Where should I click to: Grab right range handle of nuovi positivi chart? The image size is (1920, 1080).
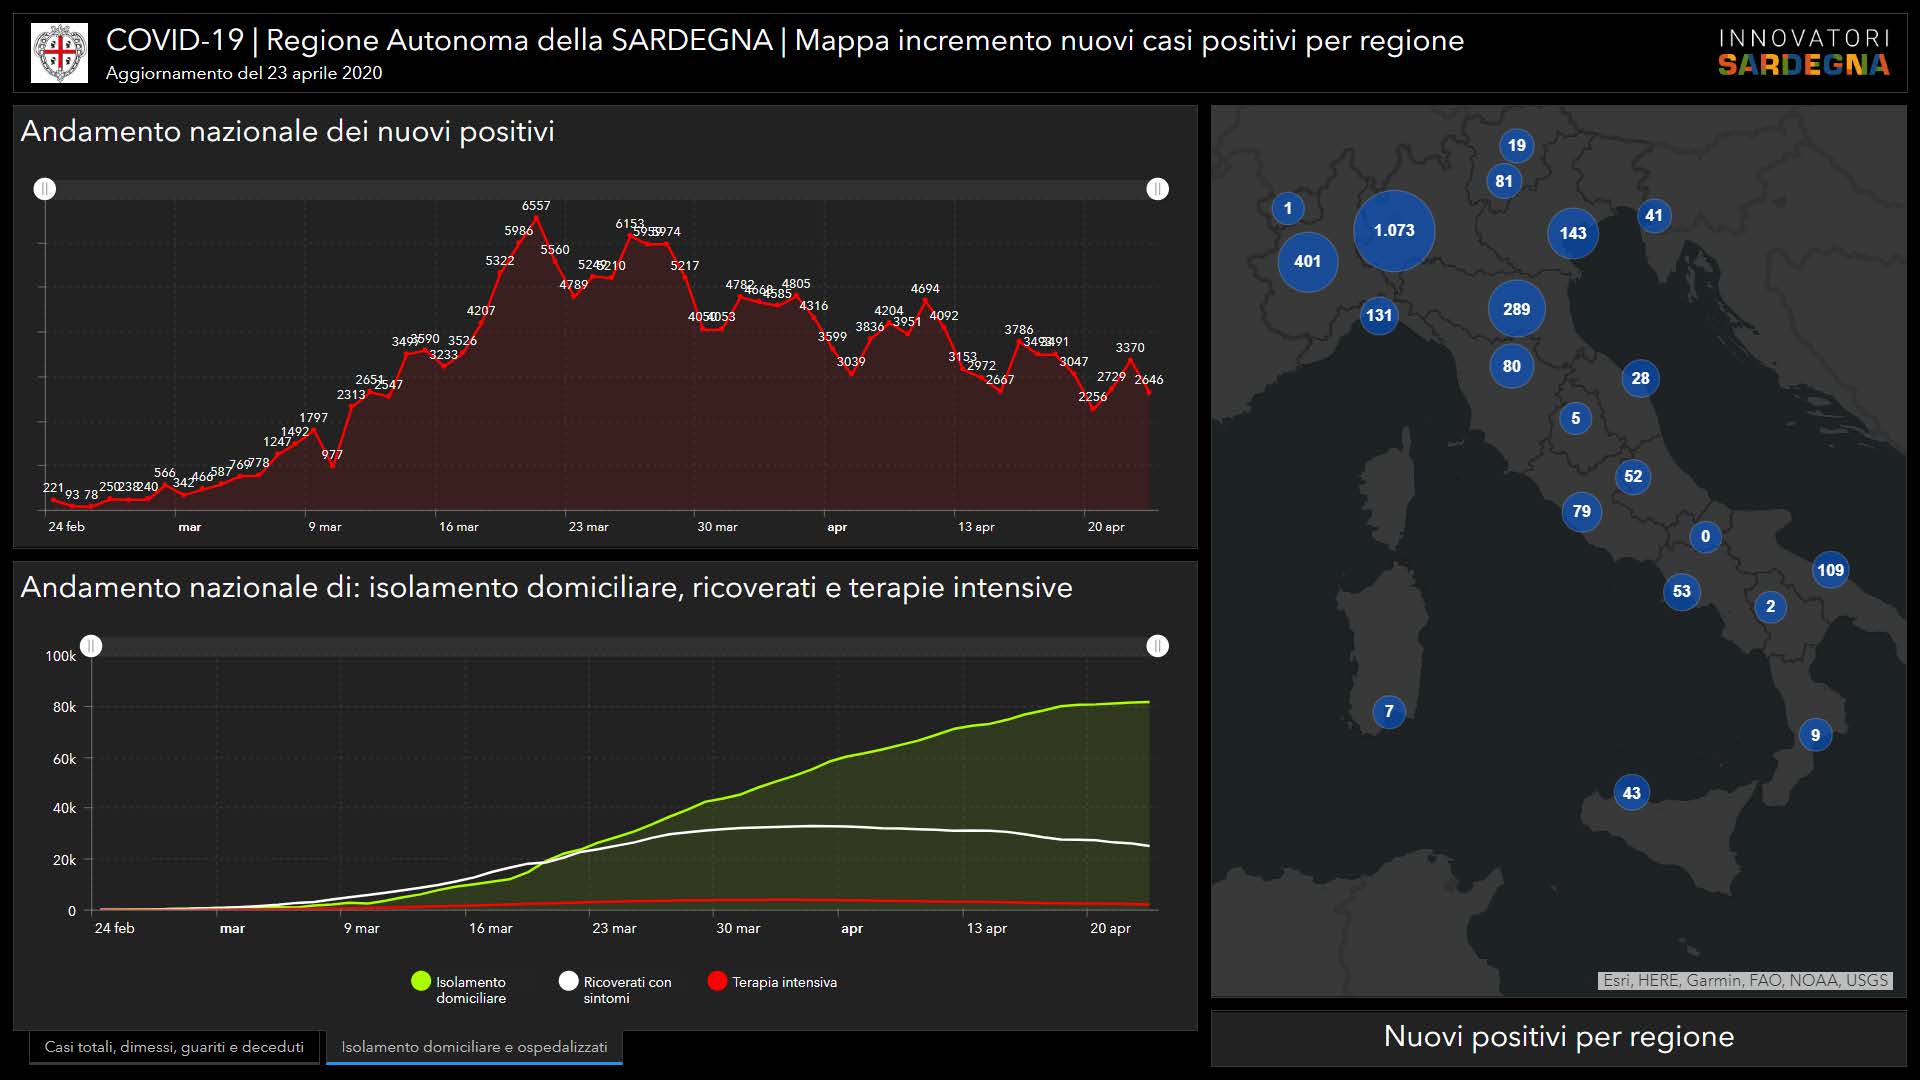tap(1157, 189)
